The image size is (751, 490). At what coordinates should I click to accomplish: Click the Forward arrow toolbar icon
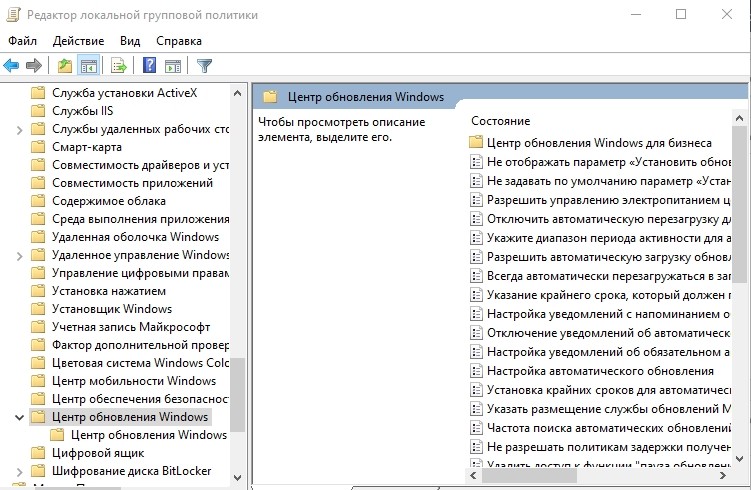tap(34, 65)
